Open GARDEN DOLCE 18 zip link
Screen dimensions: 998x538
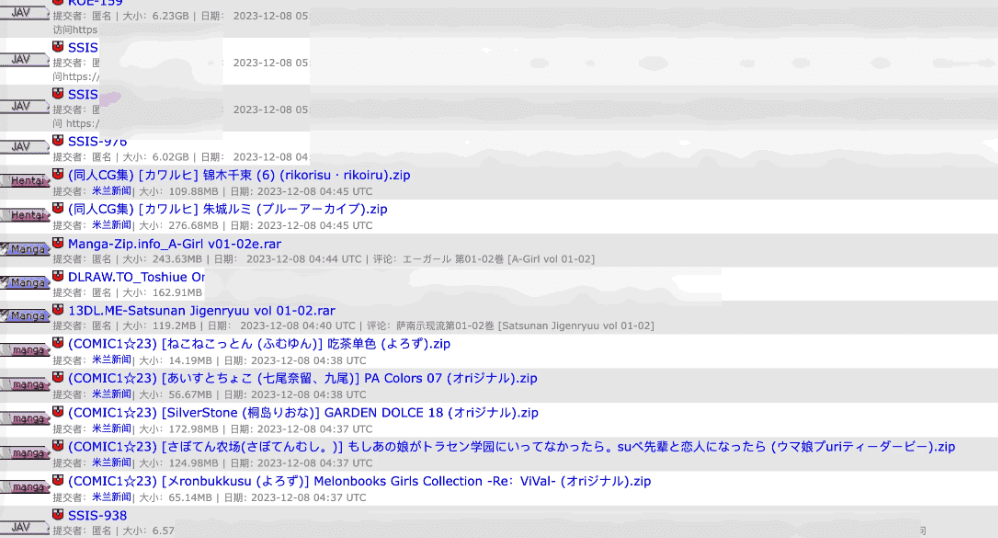(303, 413)
